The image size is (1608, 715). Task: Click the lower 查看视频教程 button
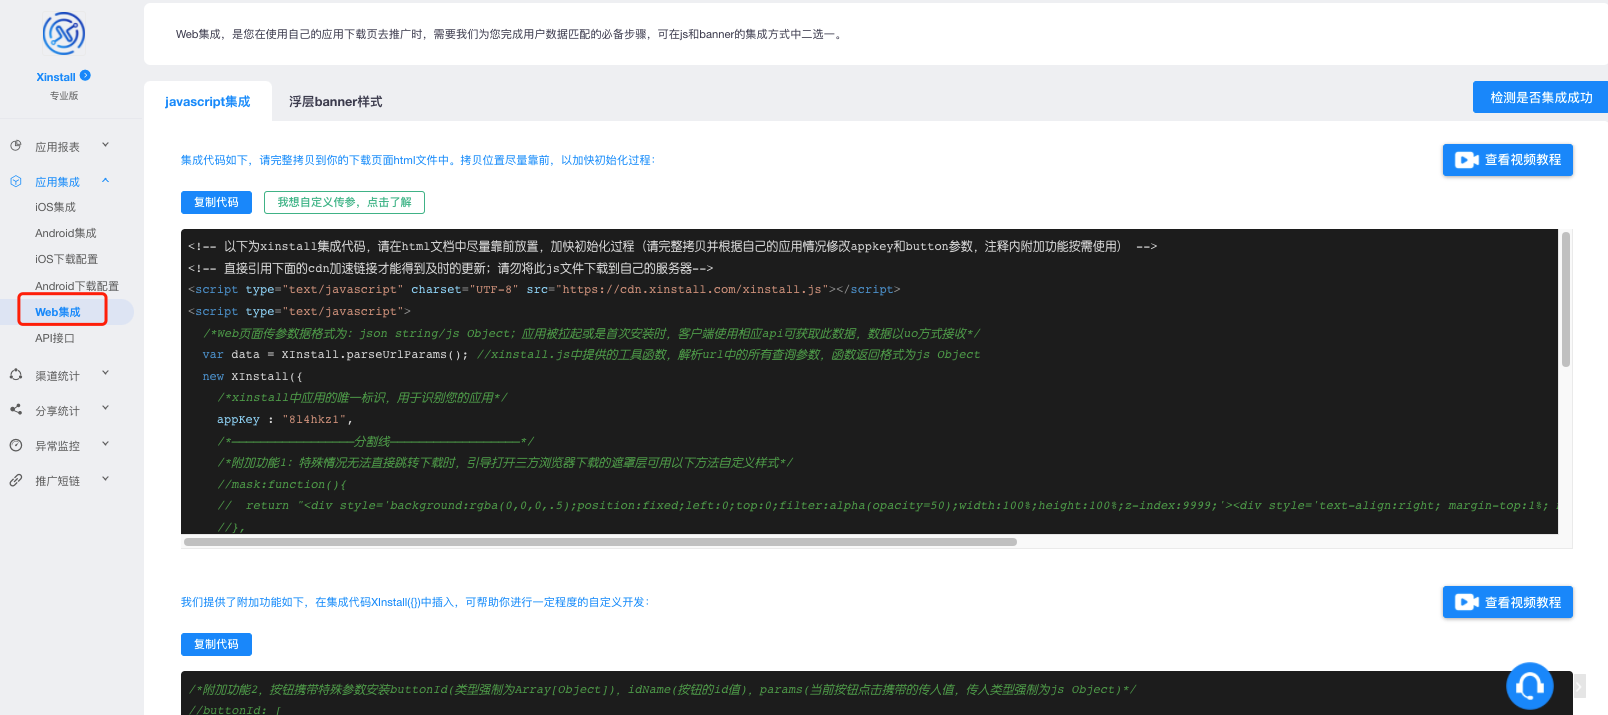[x=1508, y=602]
